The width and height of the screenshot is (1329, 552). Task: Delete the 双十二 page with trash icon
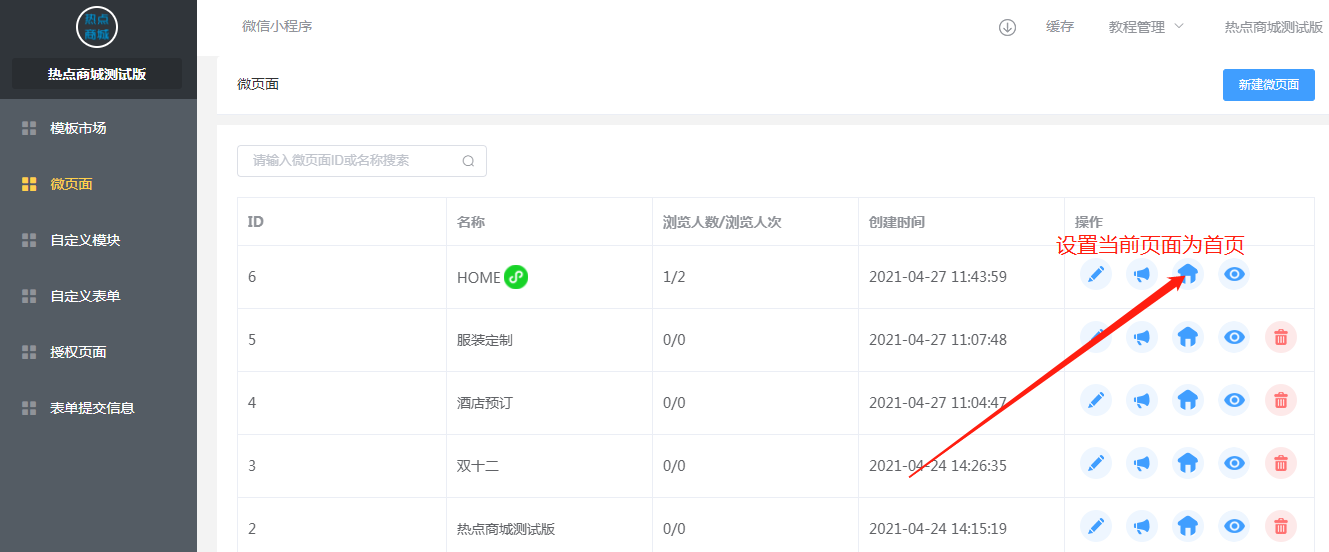point(1281,463)
